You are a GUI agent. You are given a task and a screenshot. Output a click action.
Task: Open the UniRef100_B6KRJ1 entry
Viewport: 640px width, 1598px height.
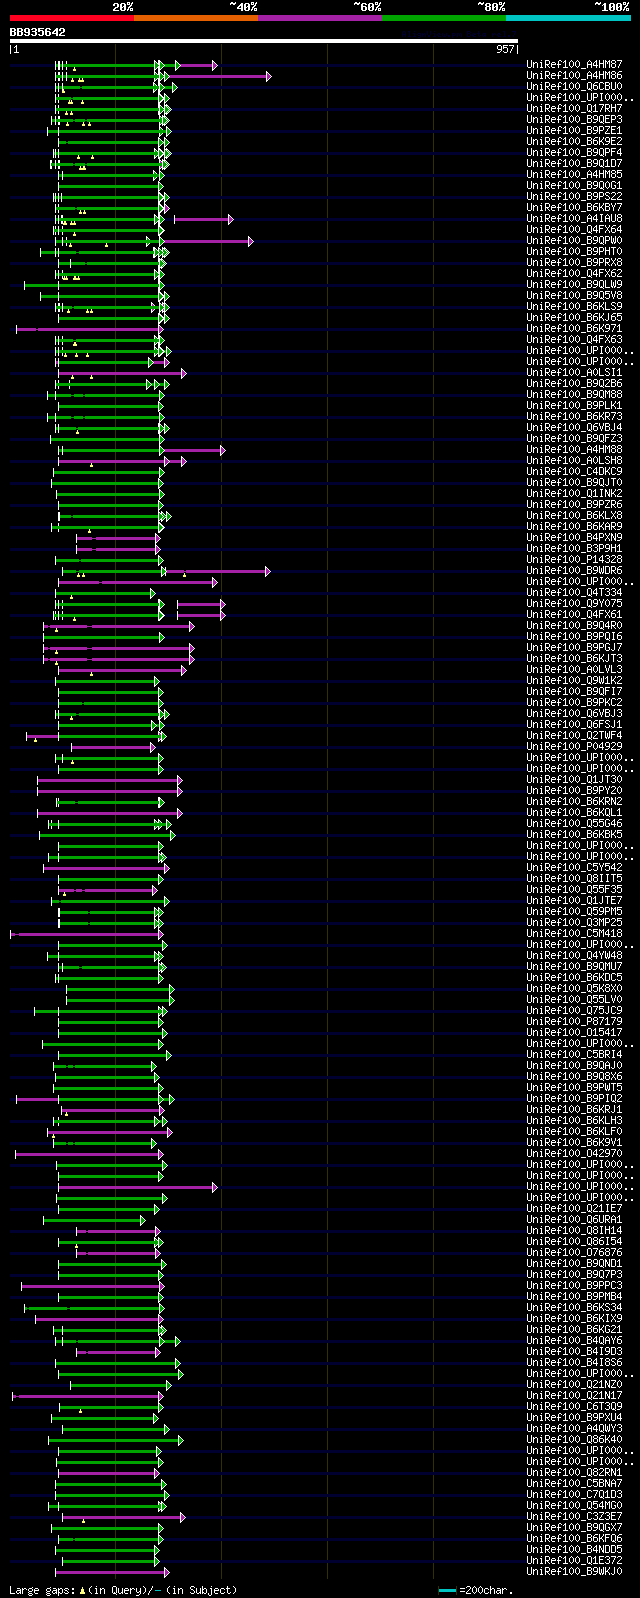click(x=574, y=1110)
